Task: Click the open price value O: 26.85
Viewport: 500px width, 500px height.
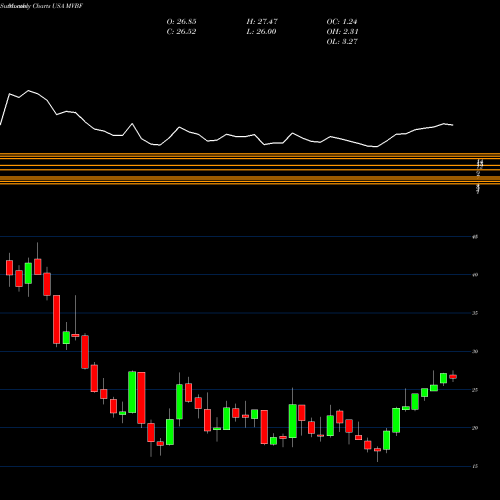Action: pos(181,22)
